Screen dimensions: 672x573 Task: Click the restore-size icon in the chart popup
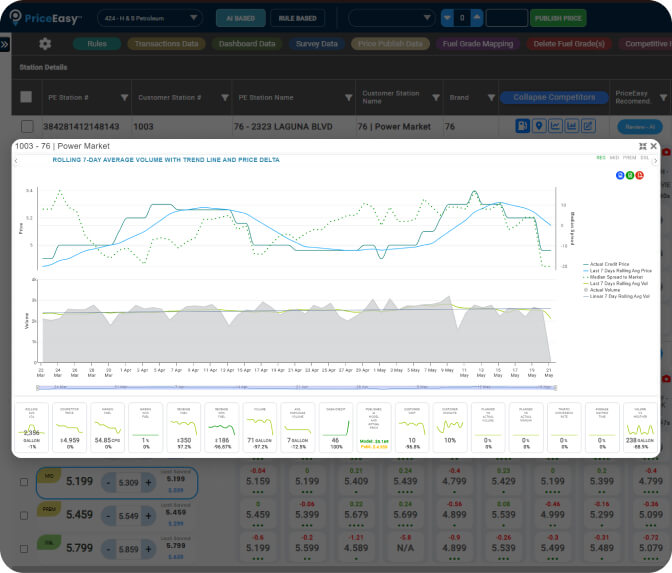click(642, 146)
